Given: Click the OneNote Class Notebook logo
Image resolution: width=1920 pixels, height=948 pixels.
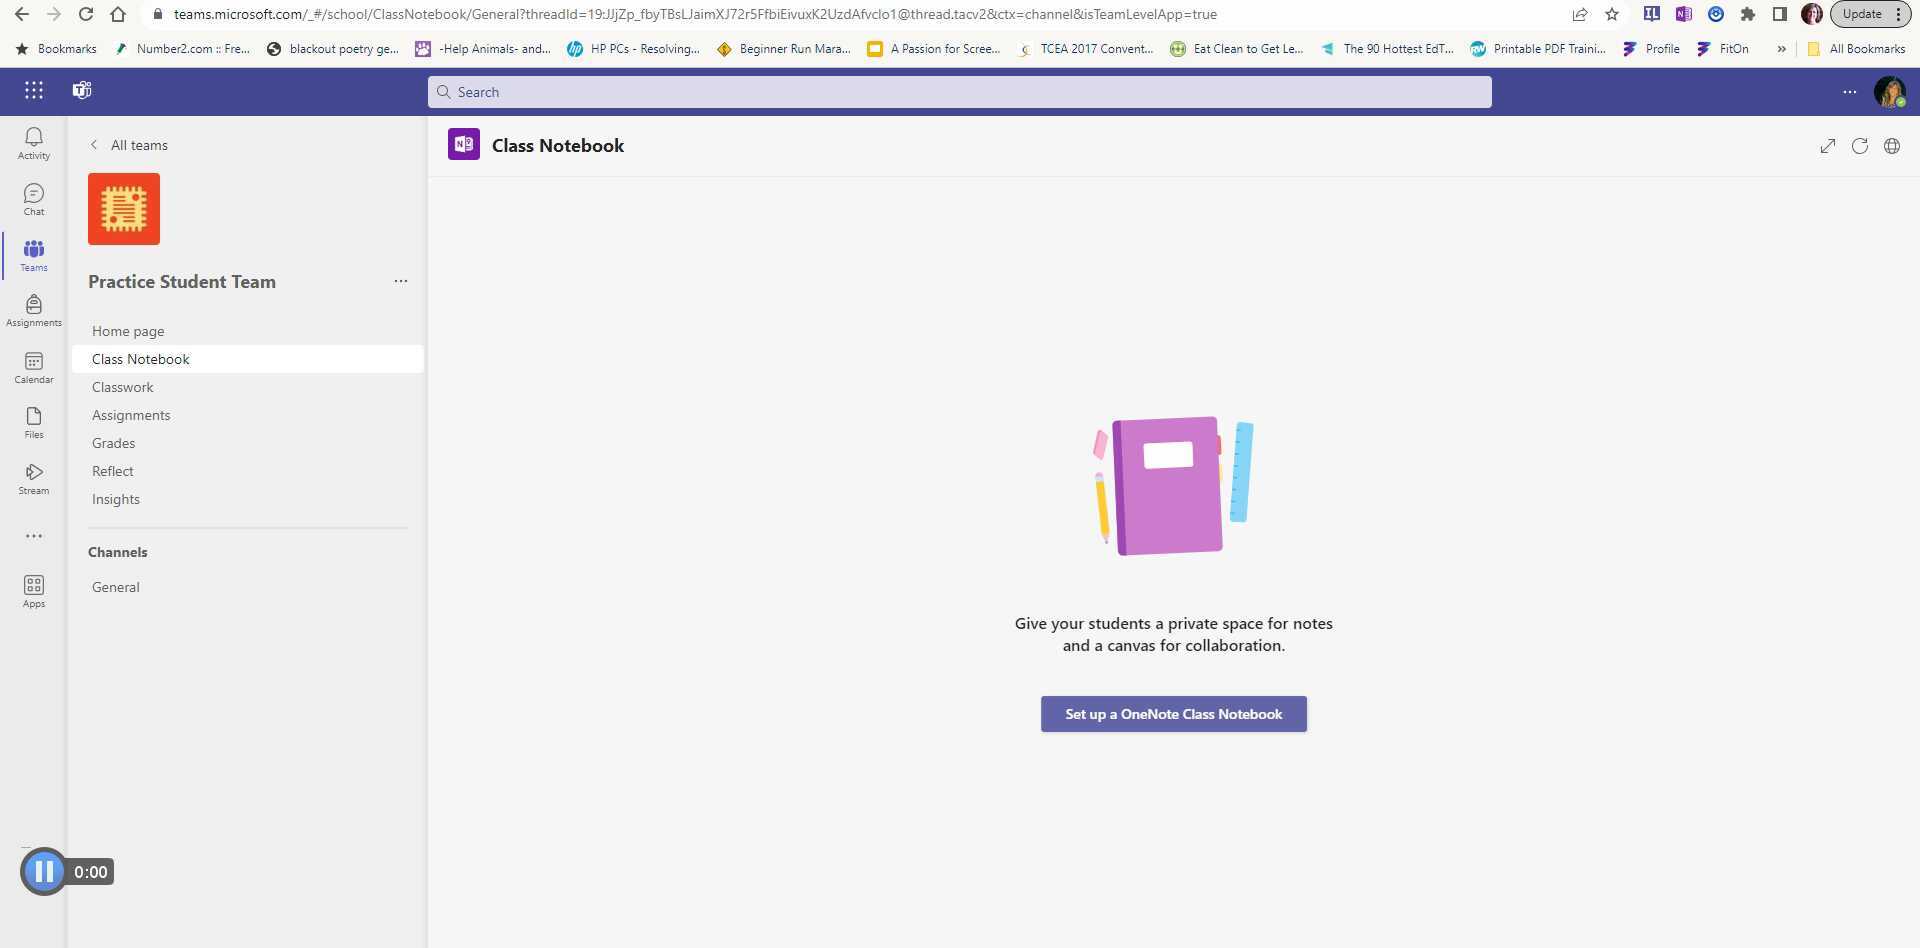Looking at the screenshot, I should tap(464, 144).
